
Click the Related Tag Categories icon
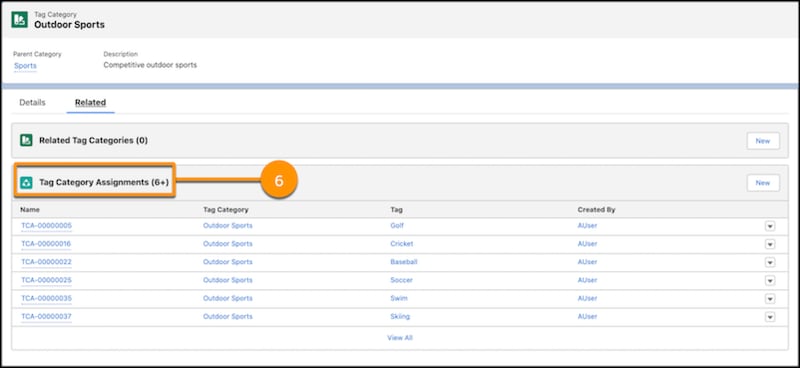pyautogui.click(x=26, y=140)
